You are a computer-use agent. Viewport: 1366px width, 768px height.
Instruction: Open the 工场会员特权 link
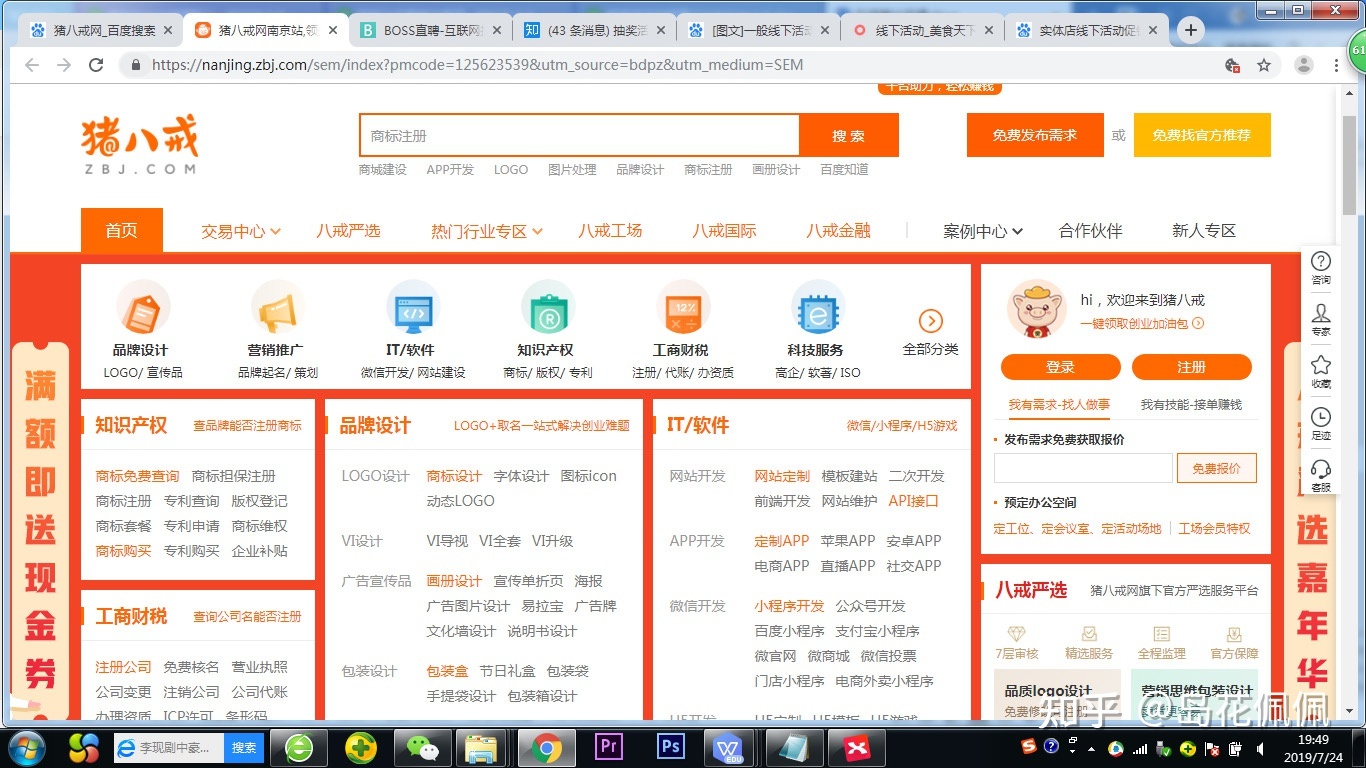(x=1214, y=529)
